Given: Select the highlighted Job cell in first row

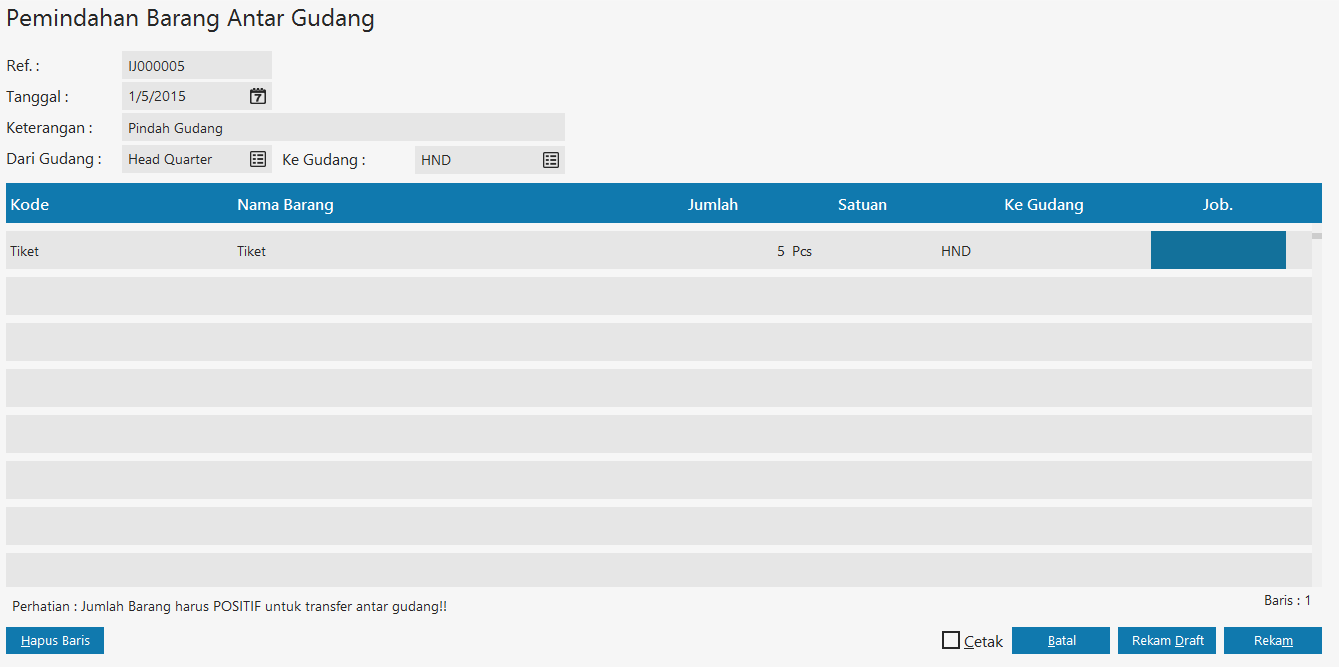Looking at the screenshot, I should coord(1217,250).
